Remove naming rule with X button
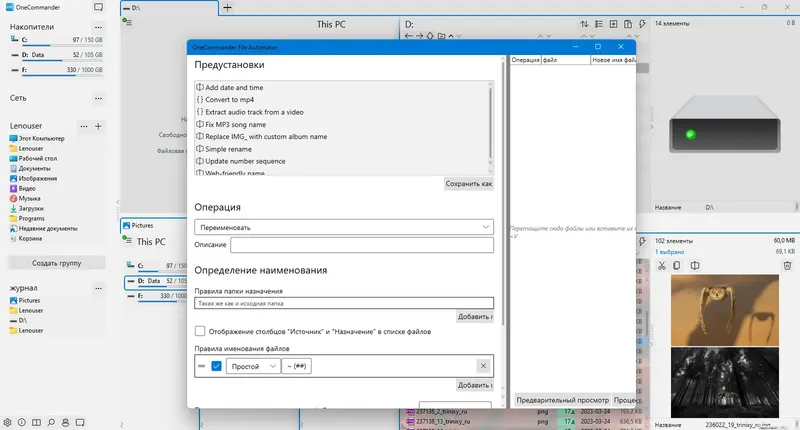 [483, 366]
